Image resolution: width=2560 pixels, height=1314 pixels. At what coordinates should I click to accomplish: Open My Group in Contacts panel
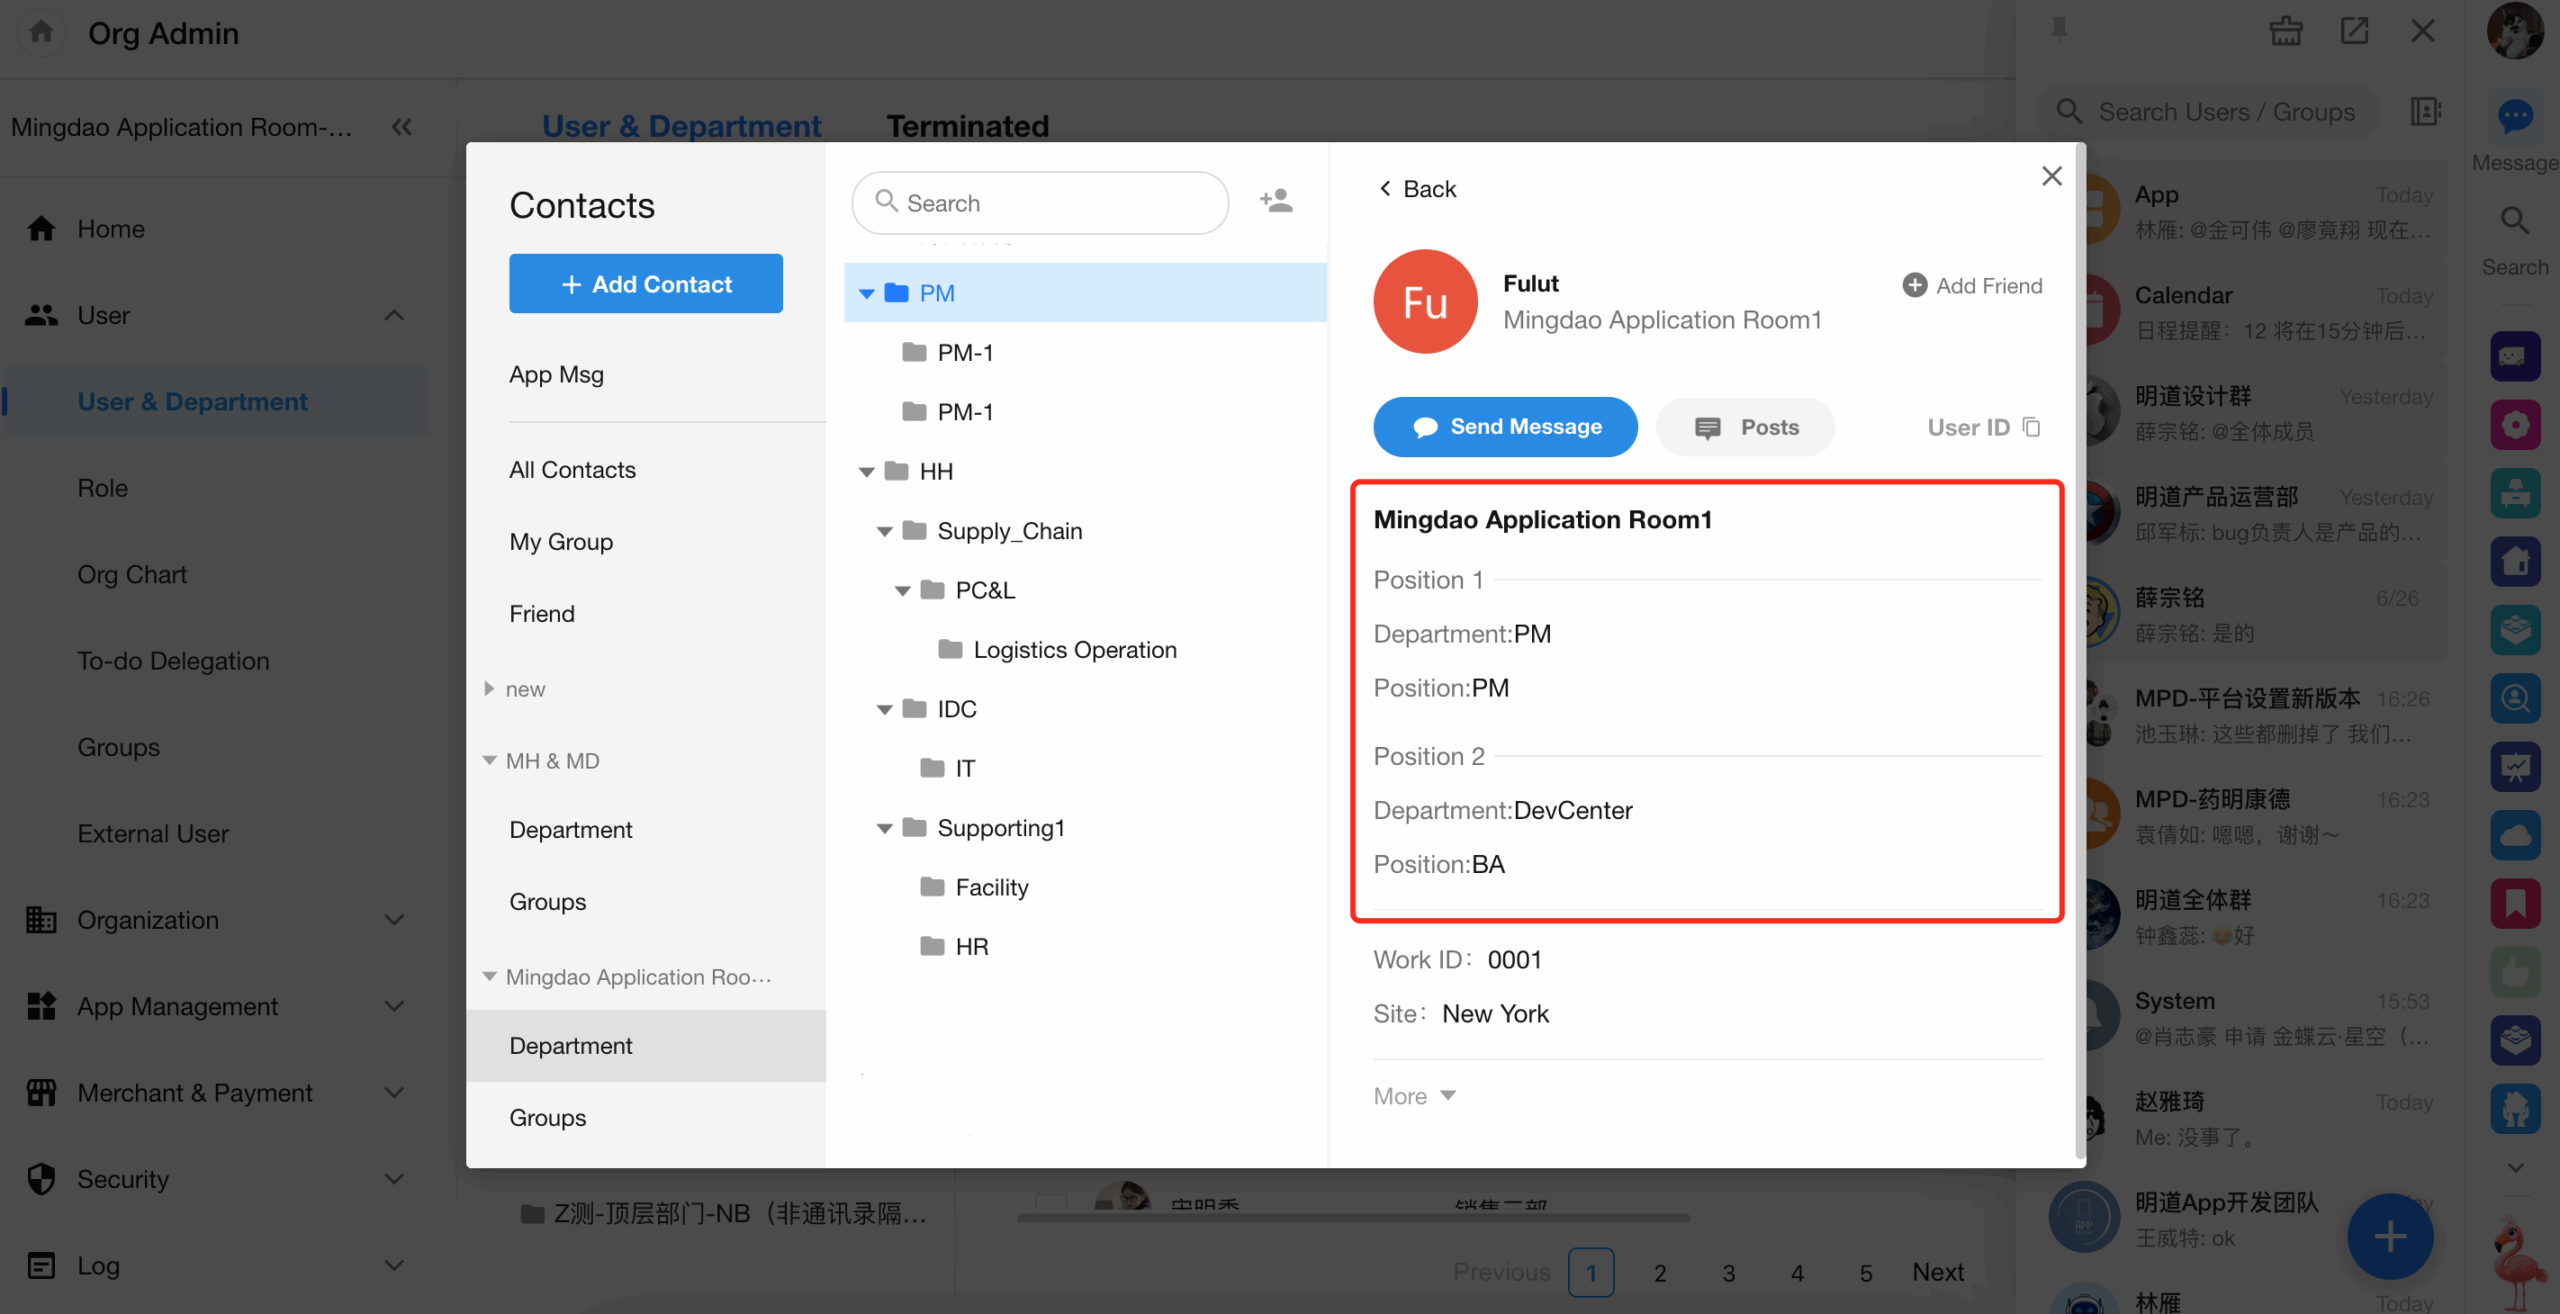561,542
